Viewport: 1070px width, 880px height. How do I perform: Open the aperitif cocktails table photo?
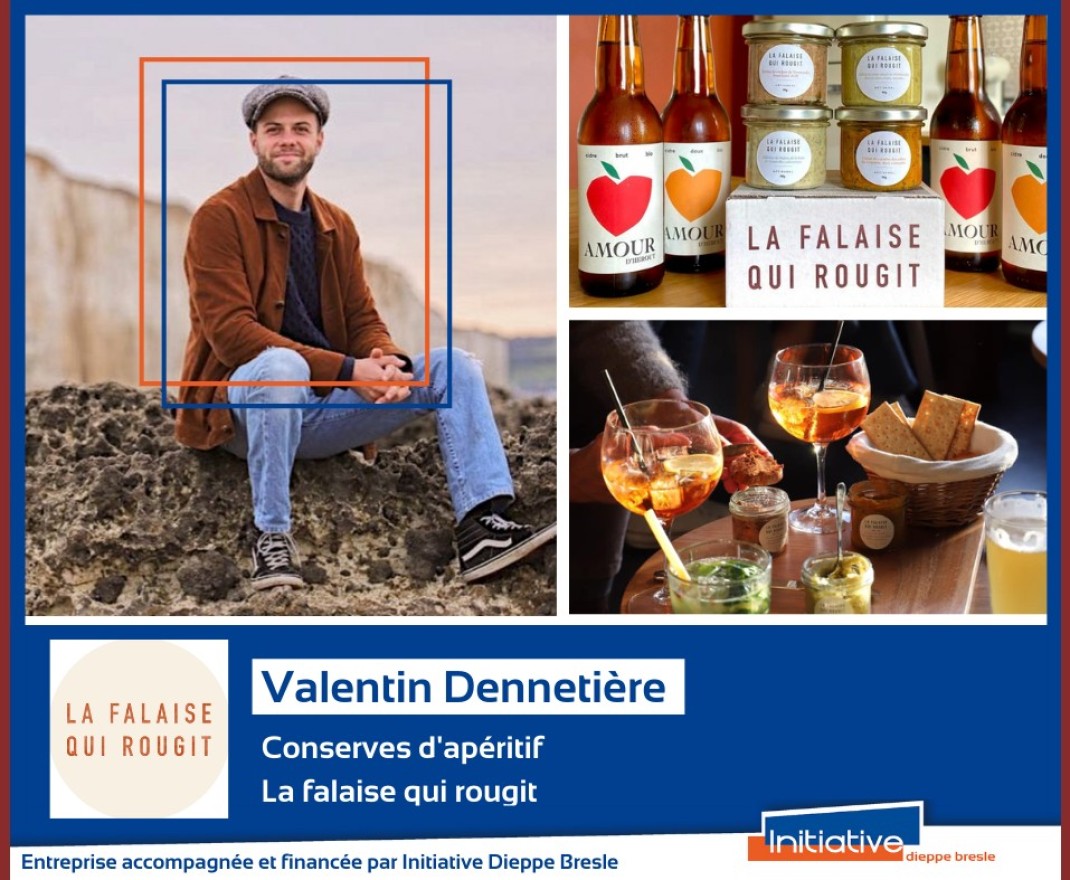click(808, 467)
